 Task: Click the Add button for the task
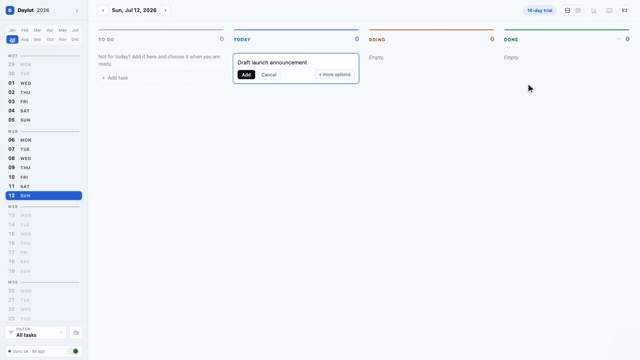click(x=246, y=75)
